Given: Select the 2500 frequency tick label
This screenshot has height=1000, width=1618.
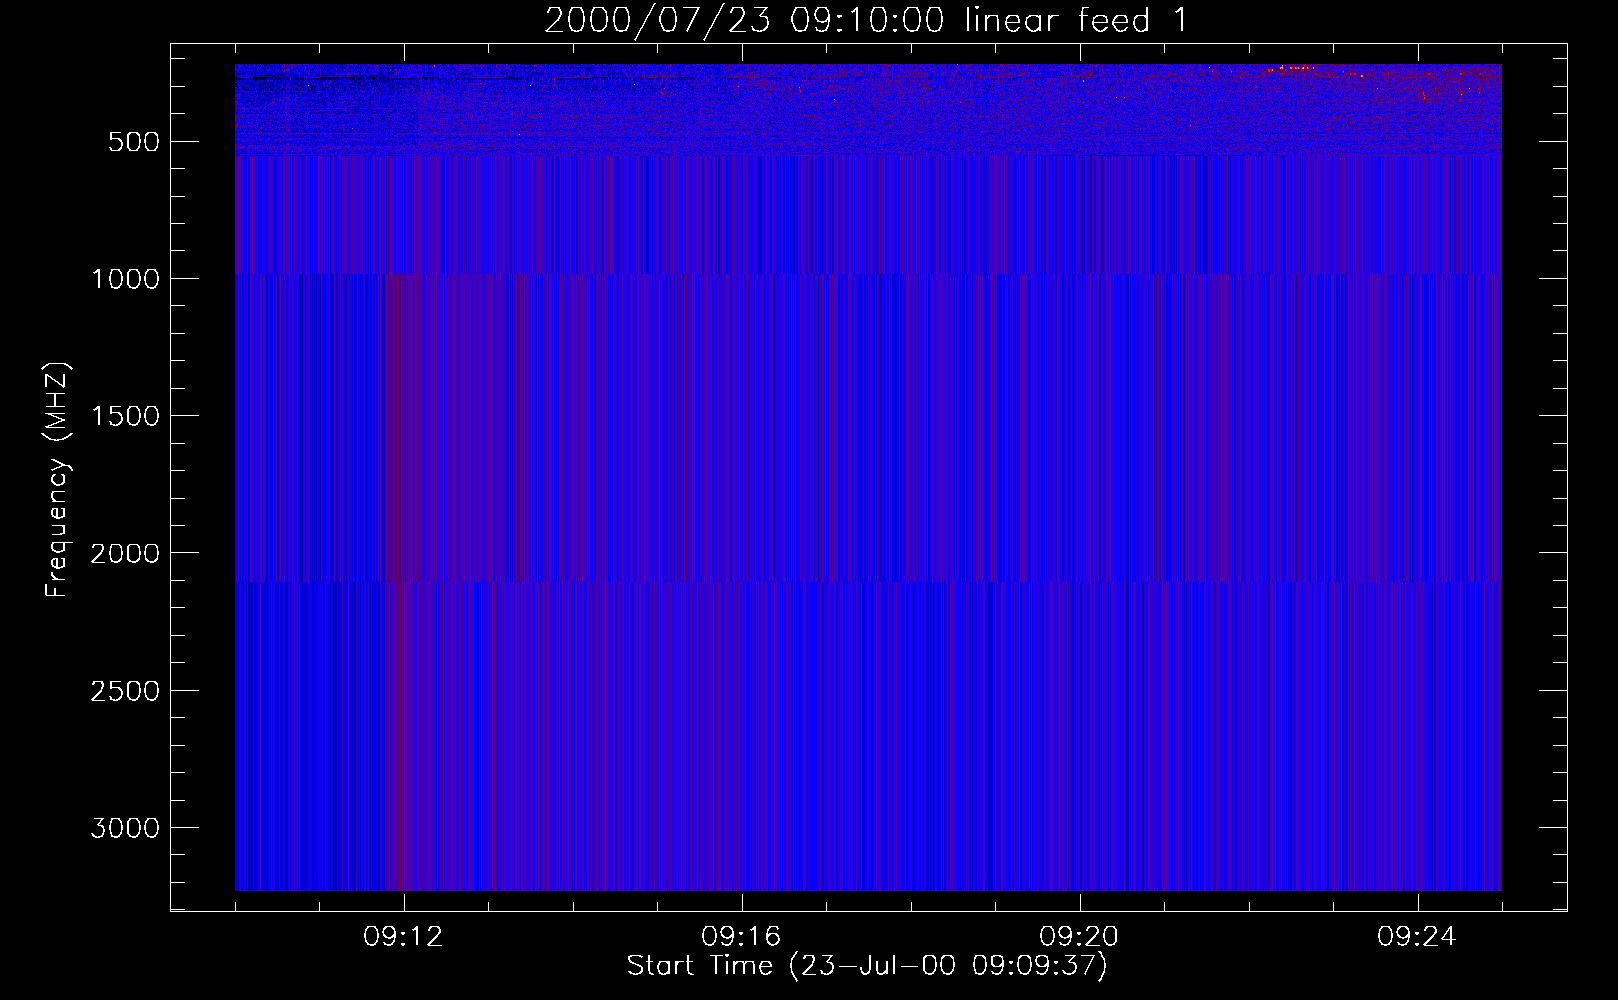Looking at the screenshot, I should (125, 691).
